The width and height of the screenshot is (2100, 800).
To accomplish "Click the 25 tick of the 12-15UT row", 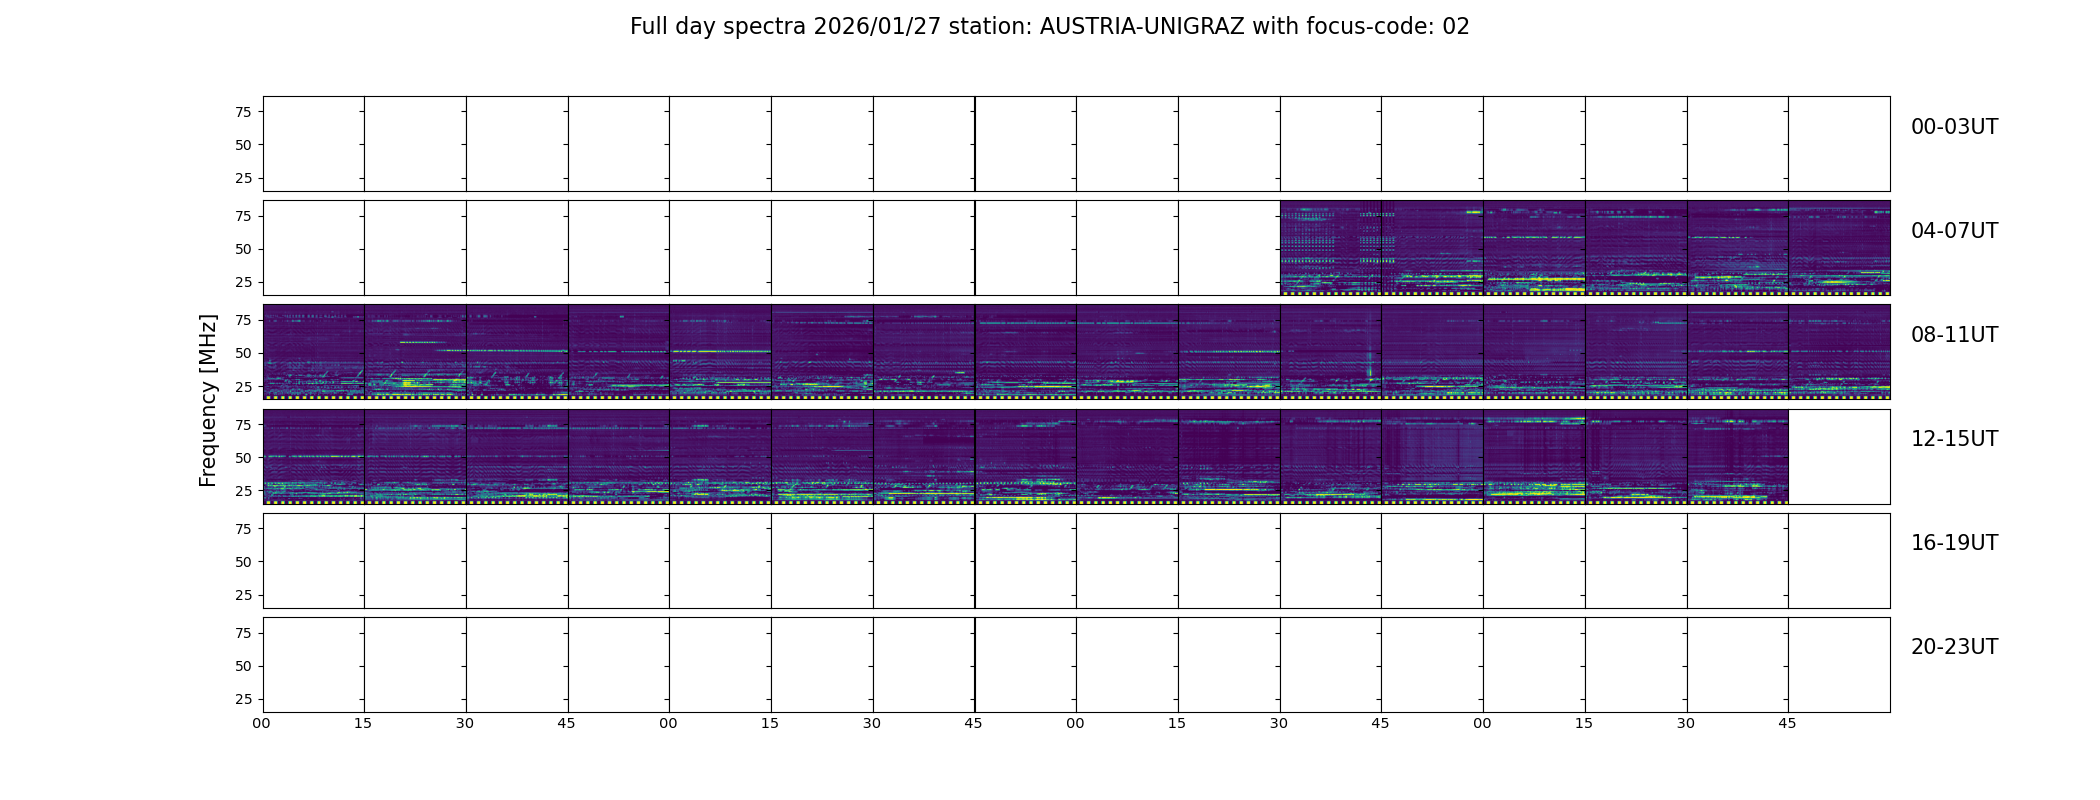I will (x=243, y=491).
